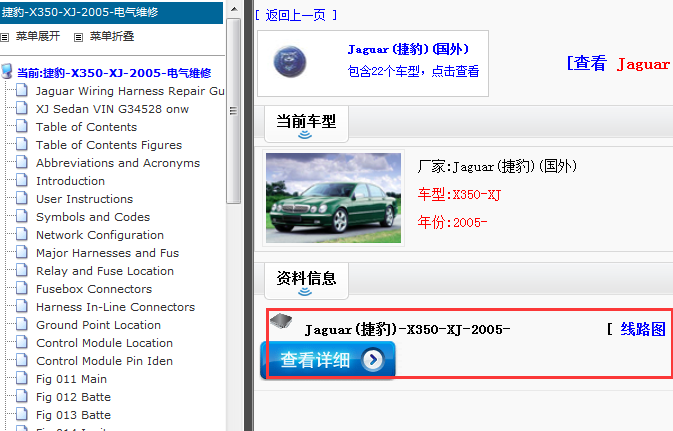Viewport: 673px width, 431px height.
Task: Click document icon for Table of Contents Figures
Action: pyautogui.click(x=22, y=145)
